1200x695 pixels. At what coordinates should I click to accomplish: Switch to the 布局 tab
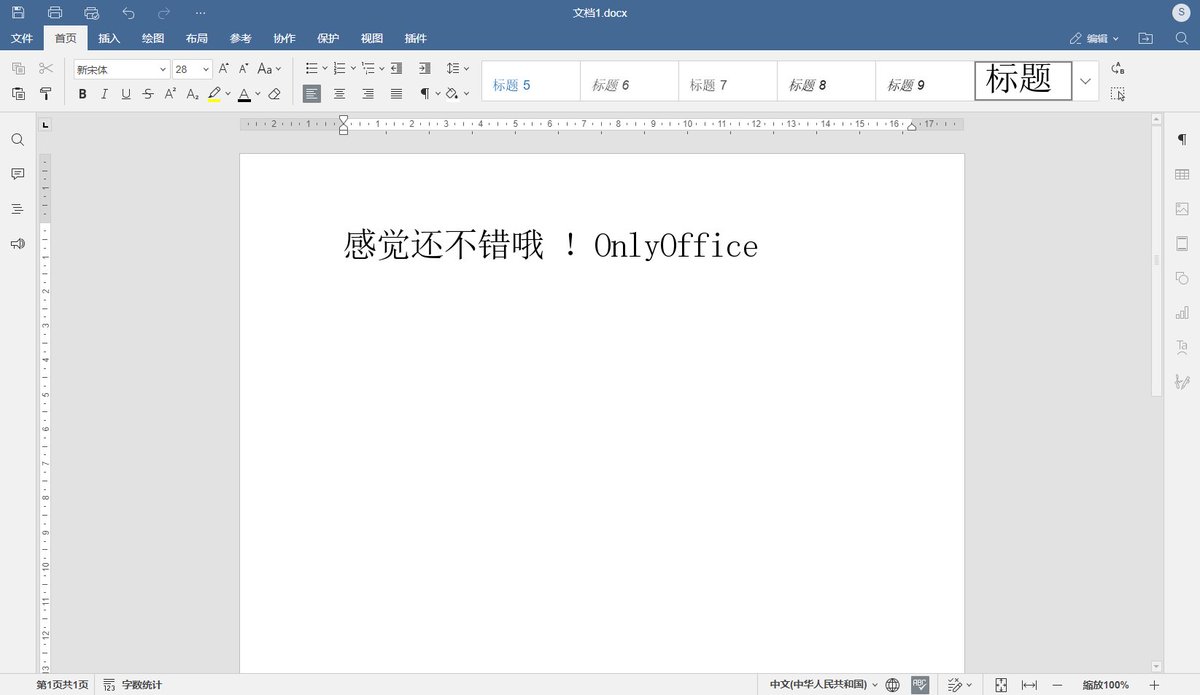(x=197, y=38)
